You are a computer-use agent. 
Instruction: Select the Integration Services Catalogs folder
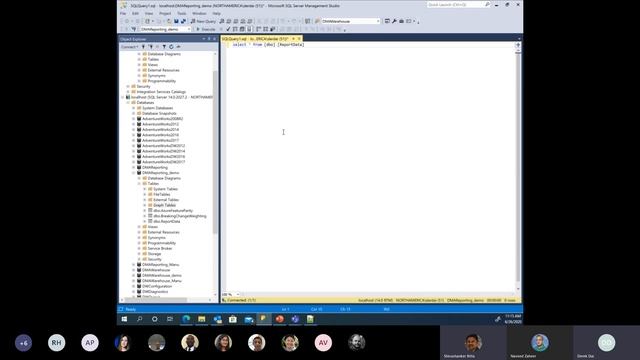(161, 92)
